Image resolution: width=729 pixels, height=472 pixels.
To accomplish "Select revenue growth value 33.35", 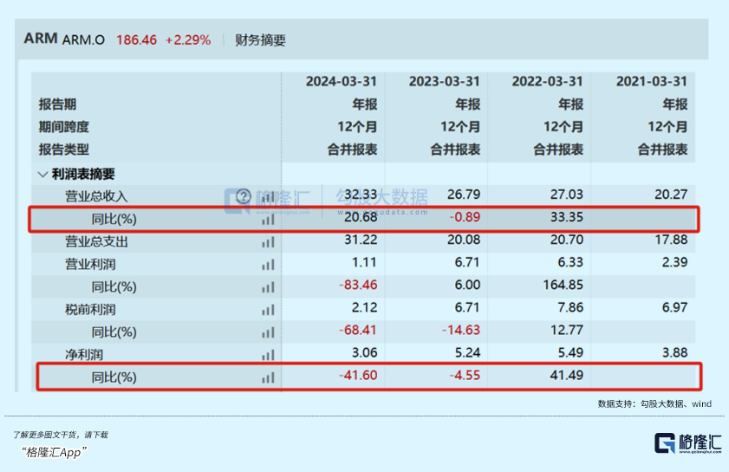I will (566, 217).
